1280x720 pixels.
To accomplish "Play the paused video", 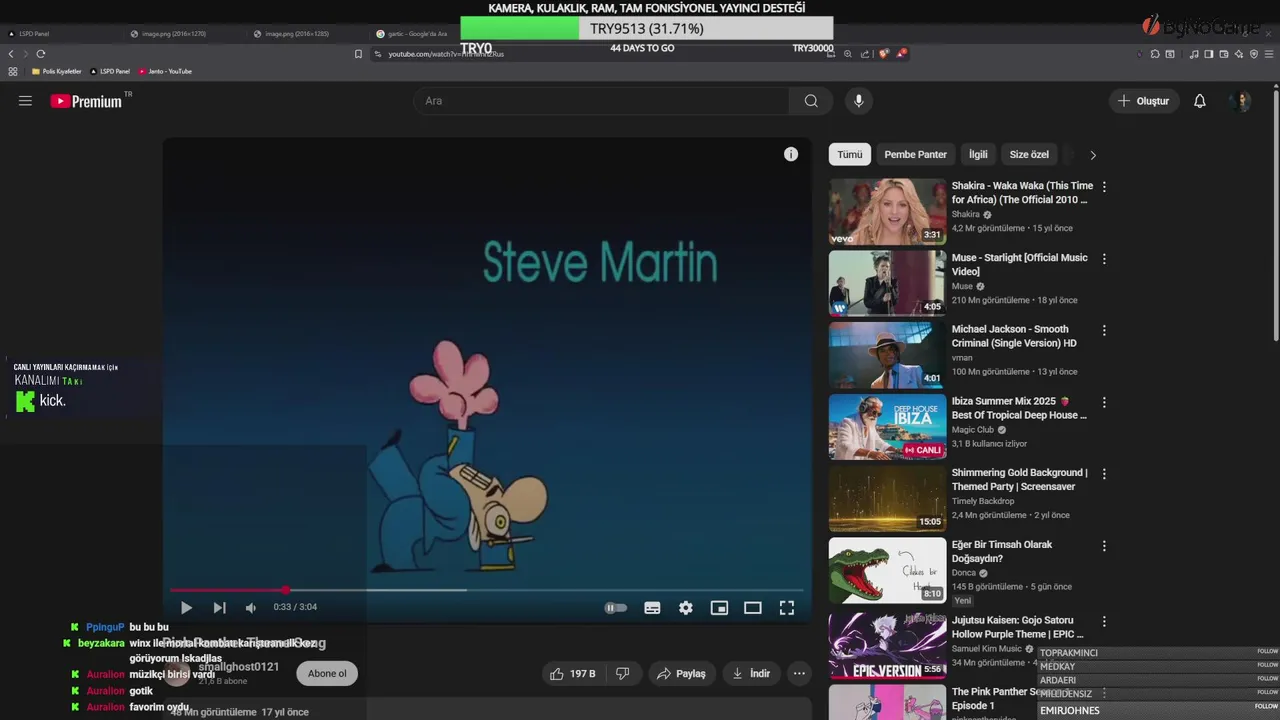I will (x=186, y=607).
